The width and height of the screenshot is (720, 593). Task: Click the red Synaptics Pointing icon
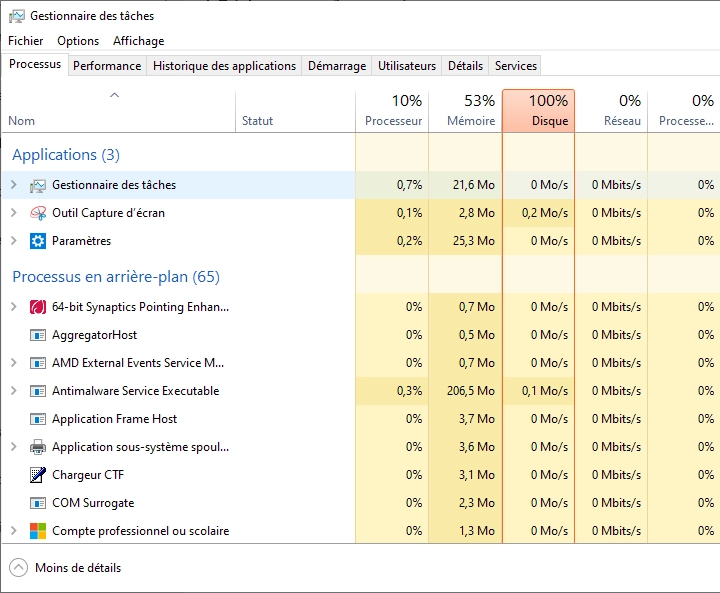pos(38,307)
